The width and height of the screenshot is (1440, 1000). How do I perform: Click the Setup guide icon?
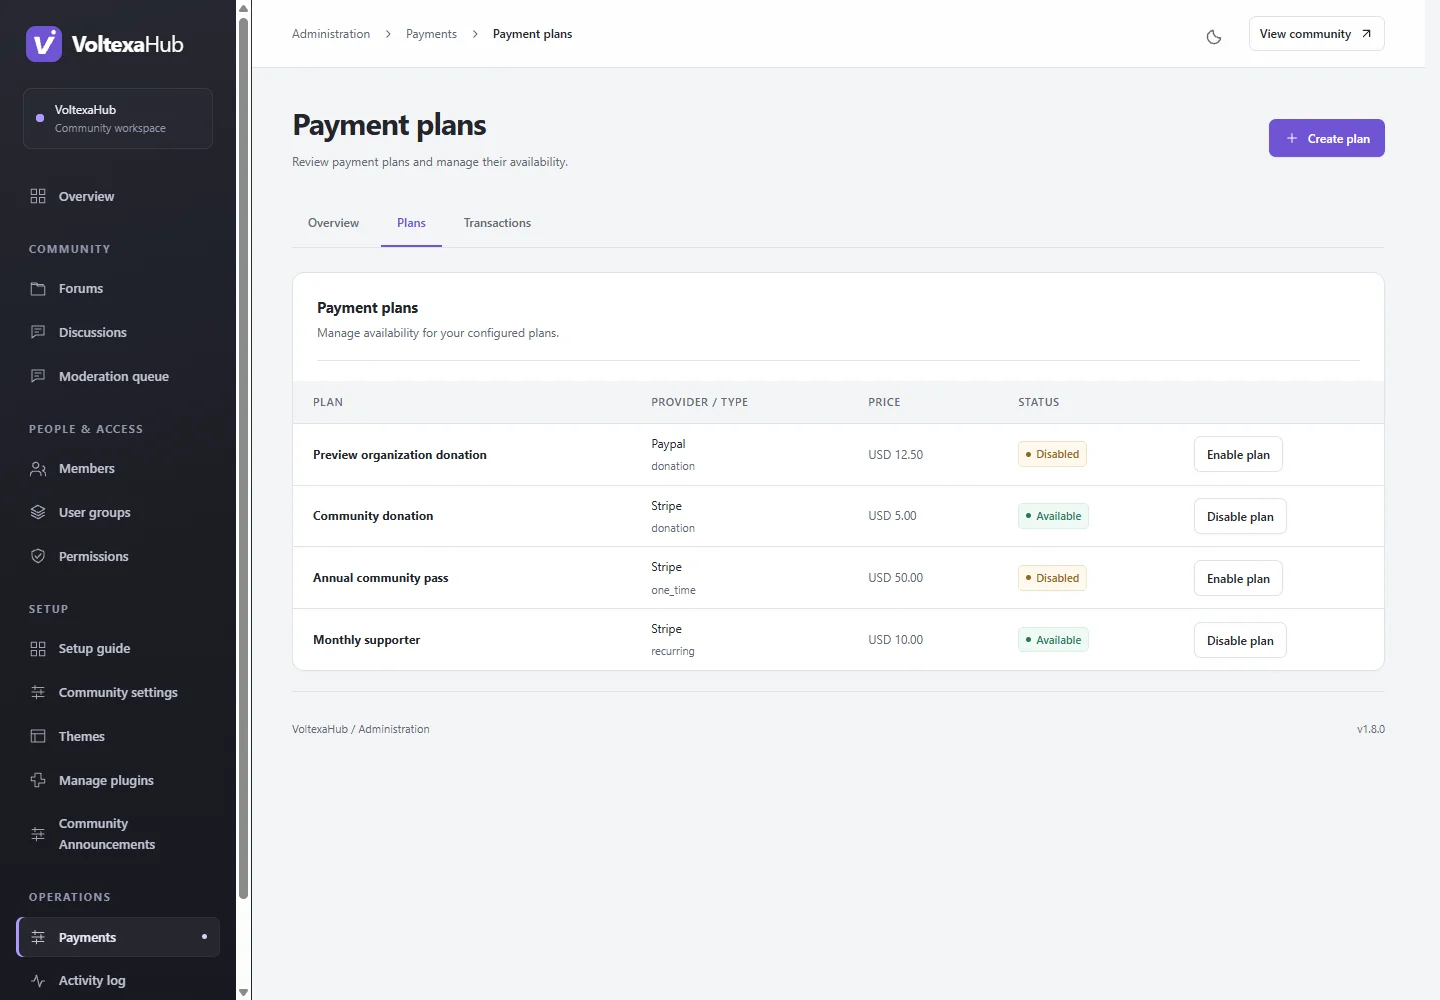point(38,648)
